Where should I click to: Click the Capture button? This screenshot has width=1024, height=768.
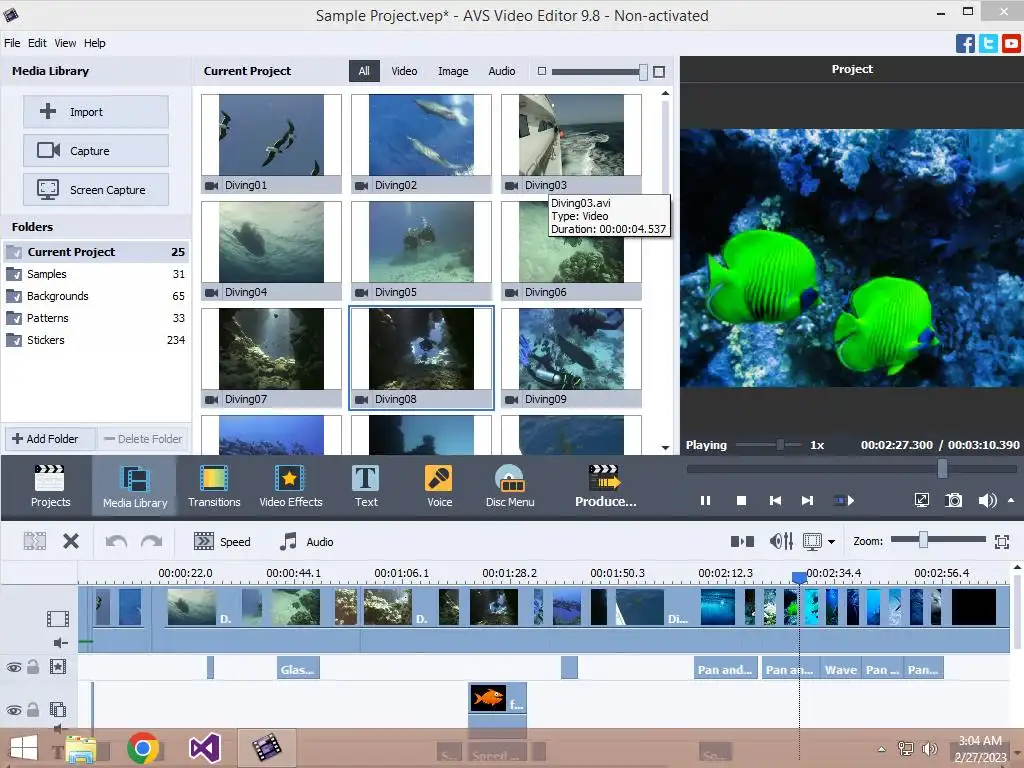click(96, 151)
